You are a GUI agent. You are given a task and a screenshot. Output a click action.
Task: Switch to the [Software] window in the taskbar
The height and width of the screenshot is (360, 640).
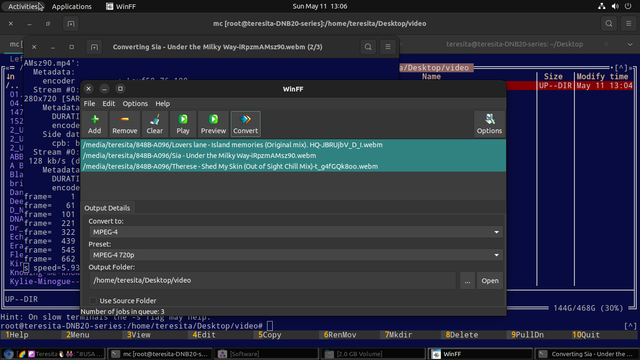(x=267, y=354)
